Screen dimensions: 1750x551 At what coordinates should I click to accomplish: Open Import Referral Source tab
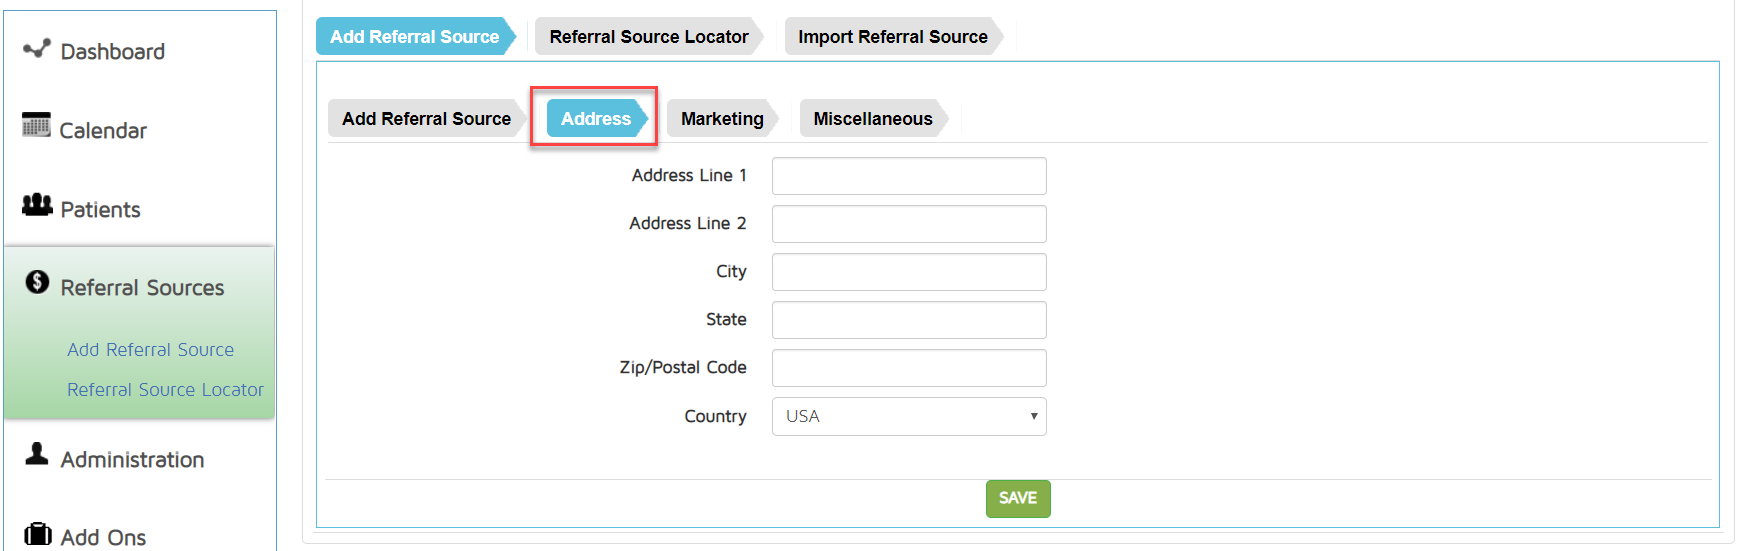892,37
